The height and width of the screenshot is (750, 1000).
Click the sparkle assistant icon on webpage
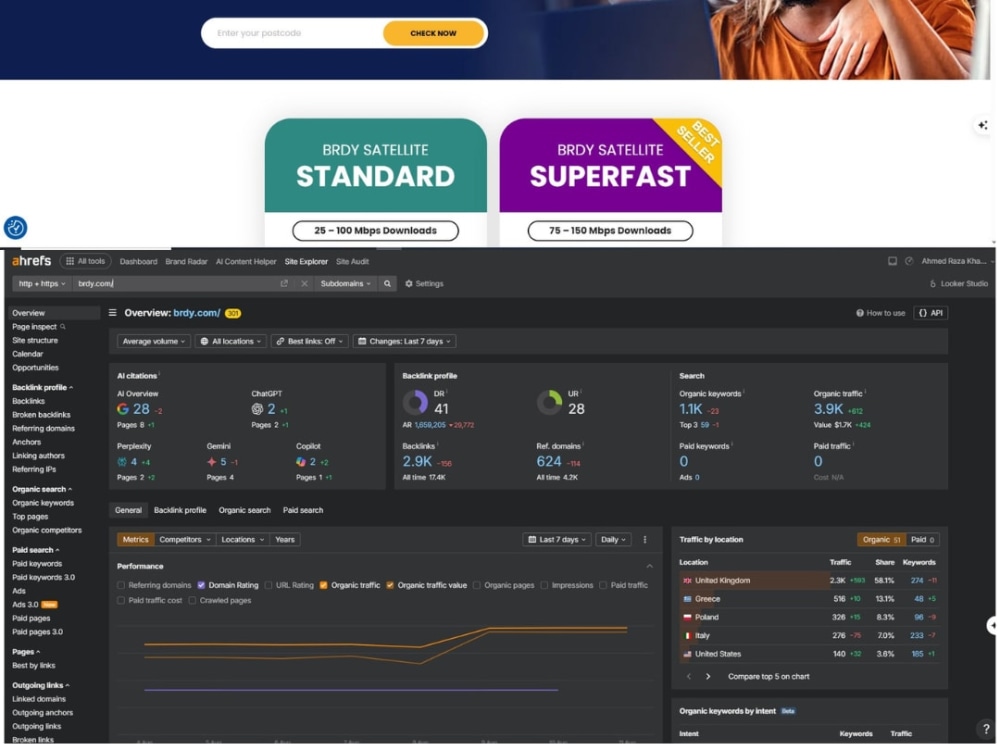[983, 126]
